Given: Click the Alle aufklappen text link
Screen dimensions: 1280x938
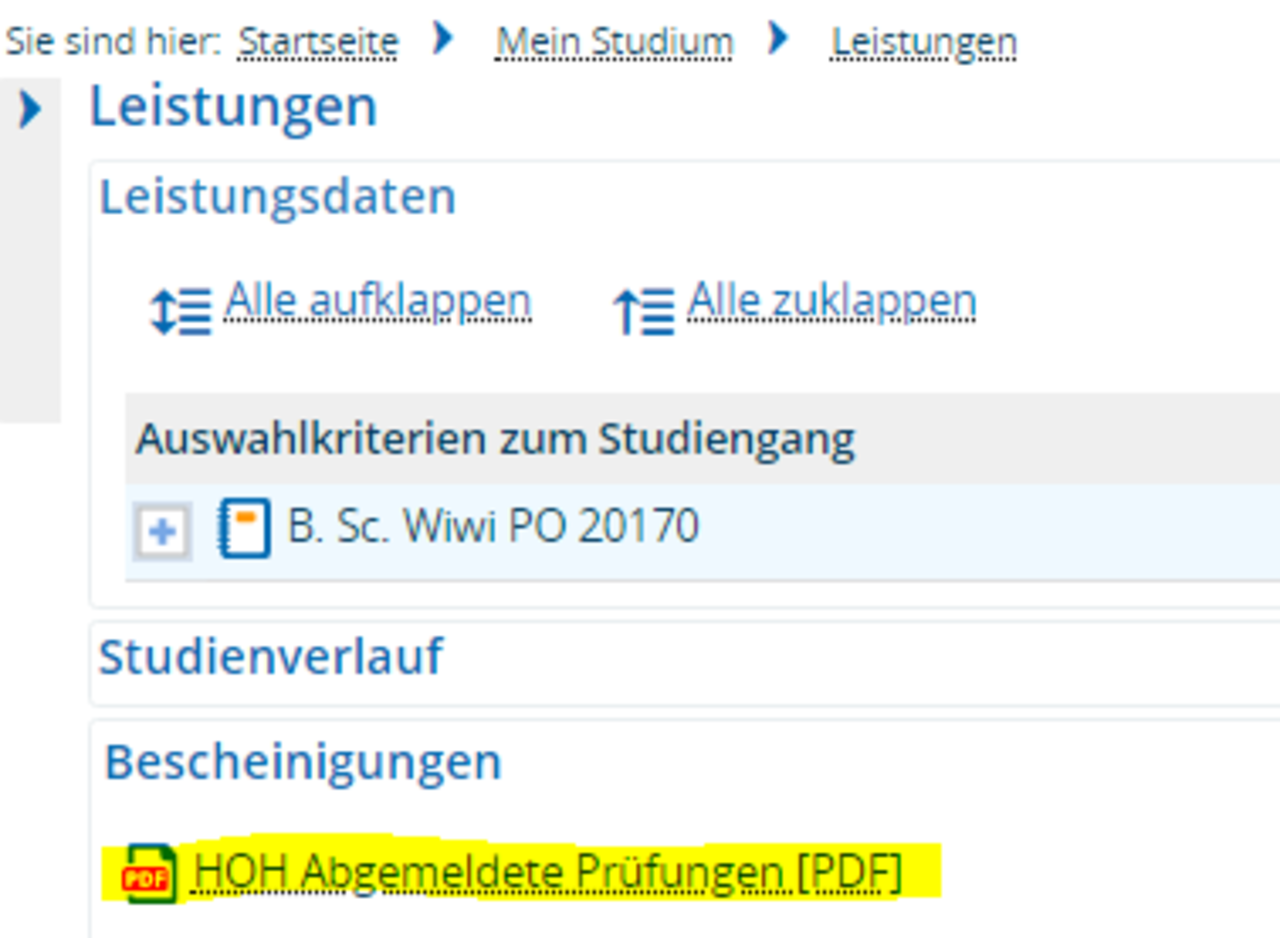Looking at the screenshot, I should pyautogui.click(x=378, y=300).
